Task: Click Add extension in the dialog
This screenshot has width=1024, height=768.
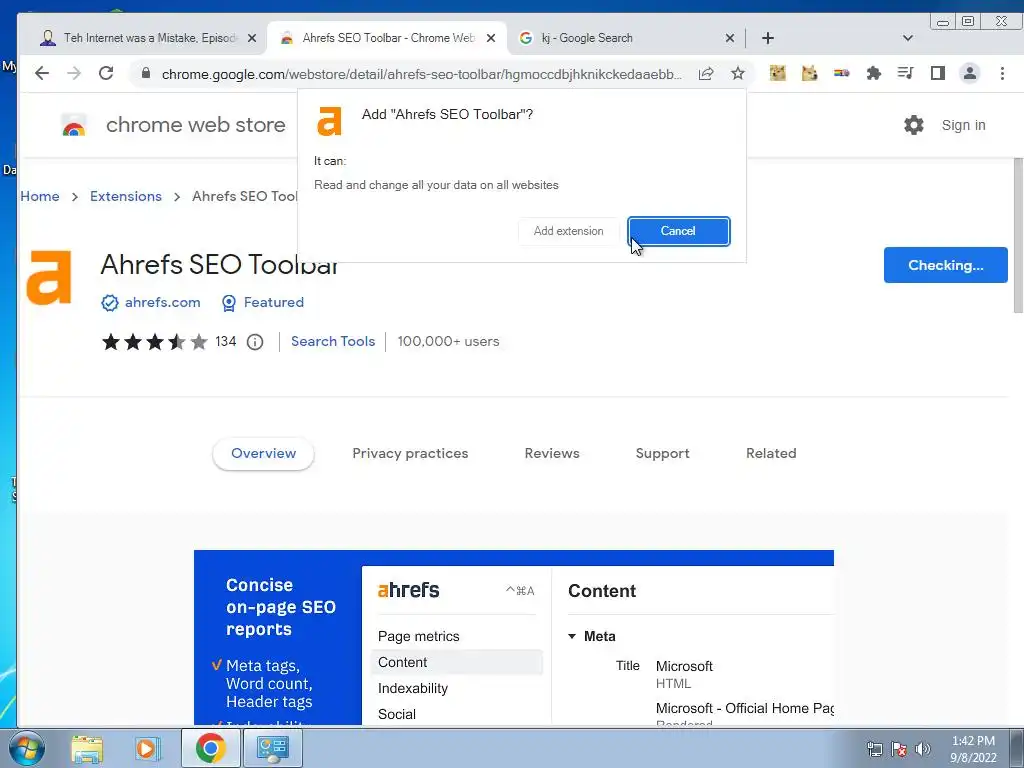Action: (x=568, y=231)
